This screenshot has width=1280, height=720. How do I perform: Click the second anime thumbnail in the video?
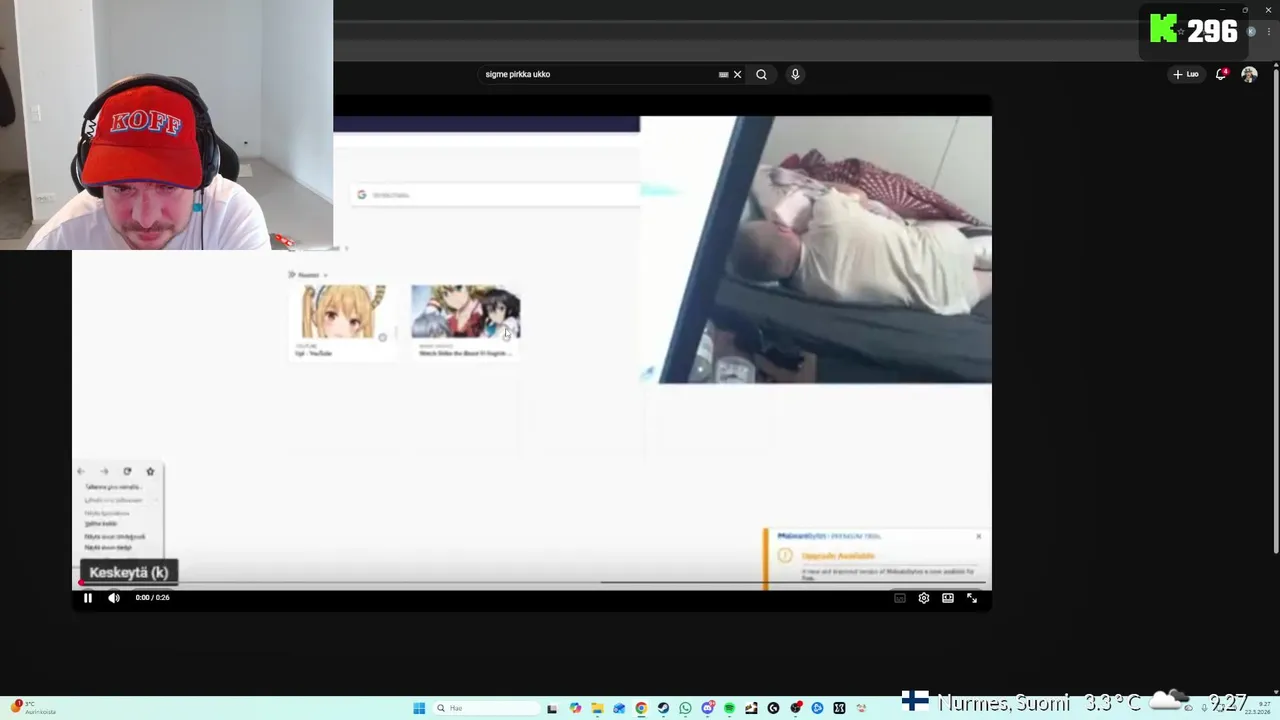[x=465, y=312]
